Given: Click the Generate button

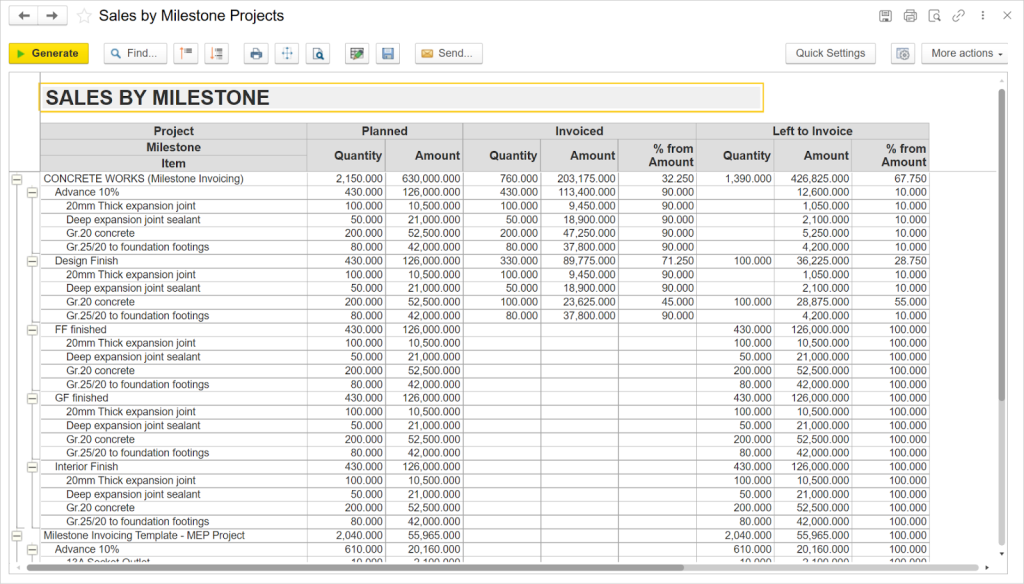Looking at the screenshot, I should (48, 53).
